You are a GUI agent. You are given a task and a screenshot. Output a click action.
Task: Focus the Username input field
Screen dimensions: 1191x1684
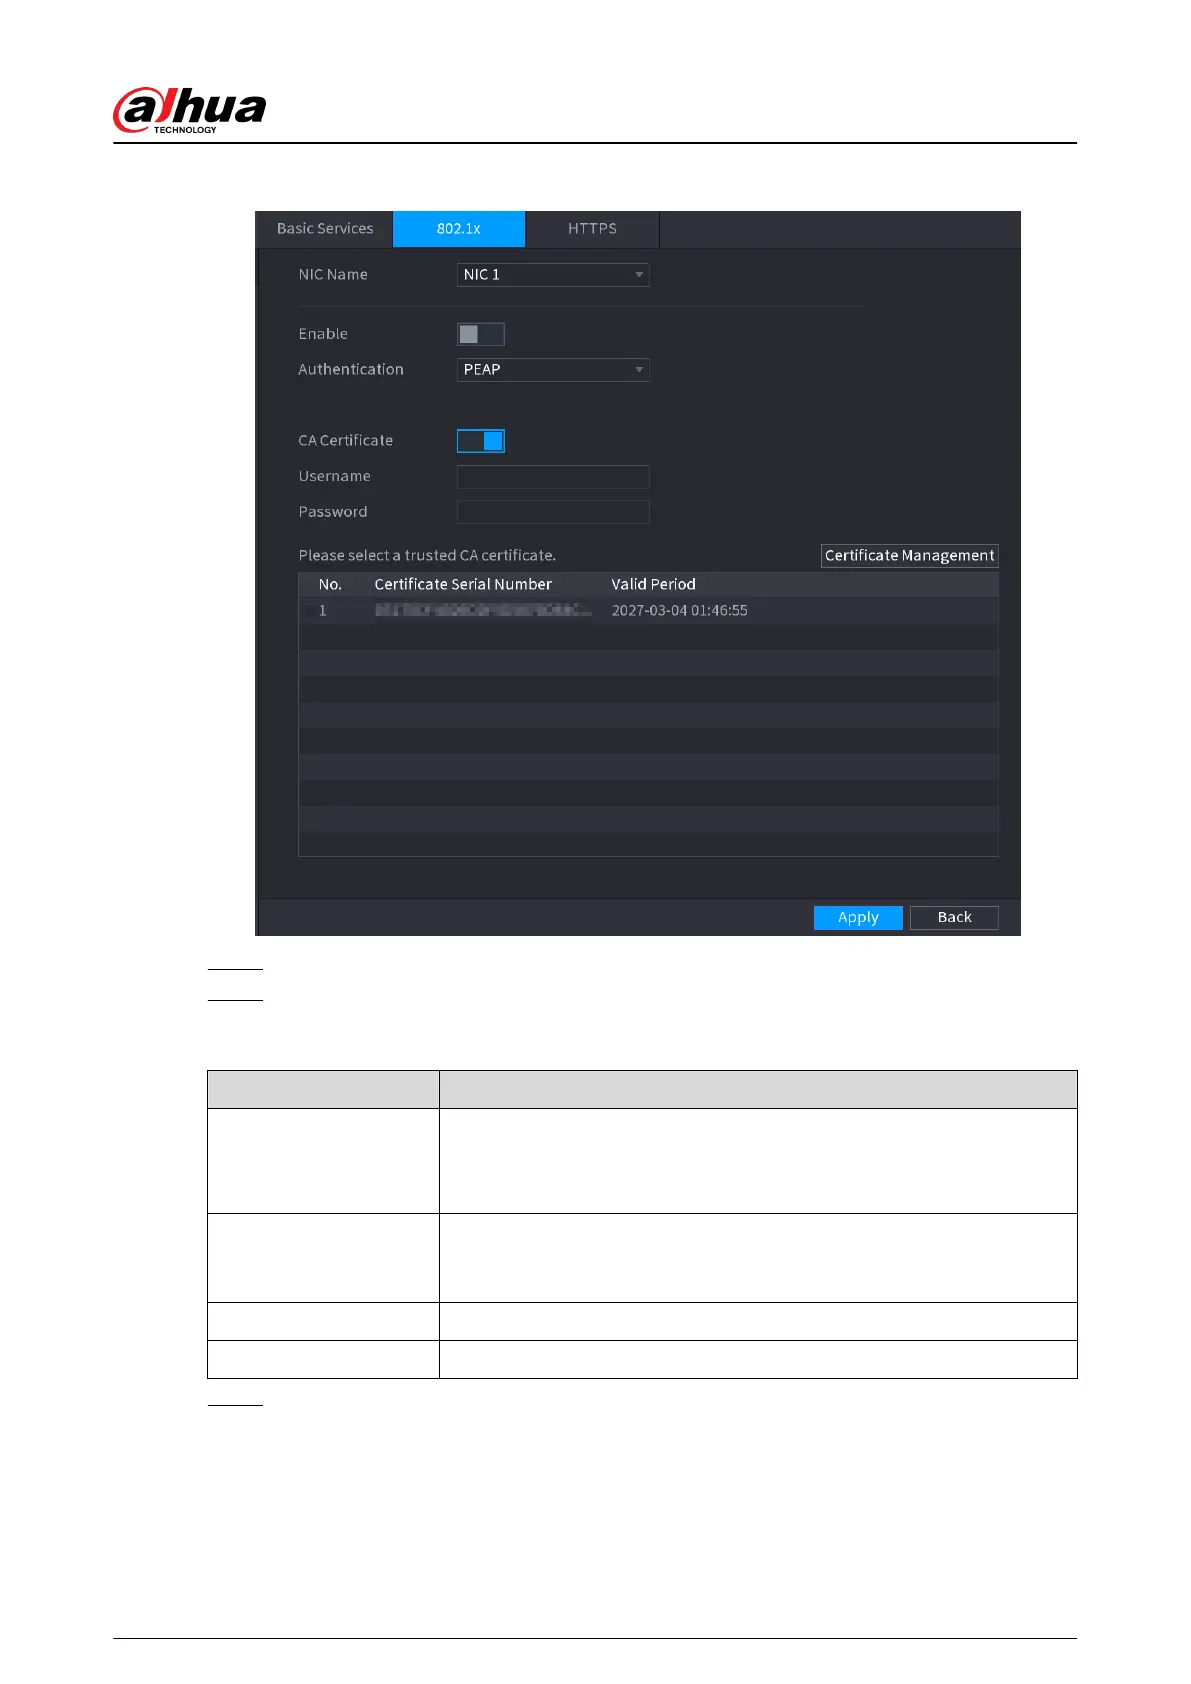tap(553, 477)
